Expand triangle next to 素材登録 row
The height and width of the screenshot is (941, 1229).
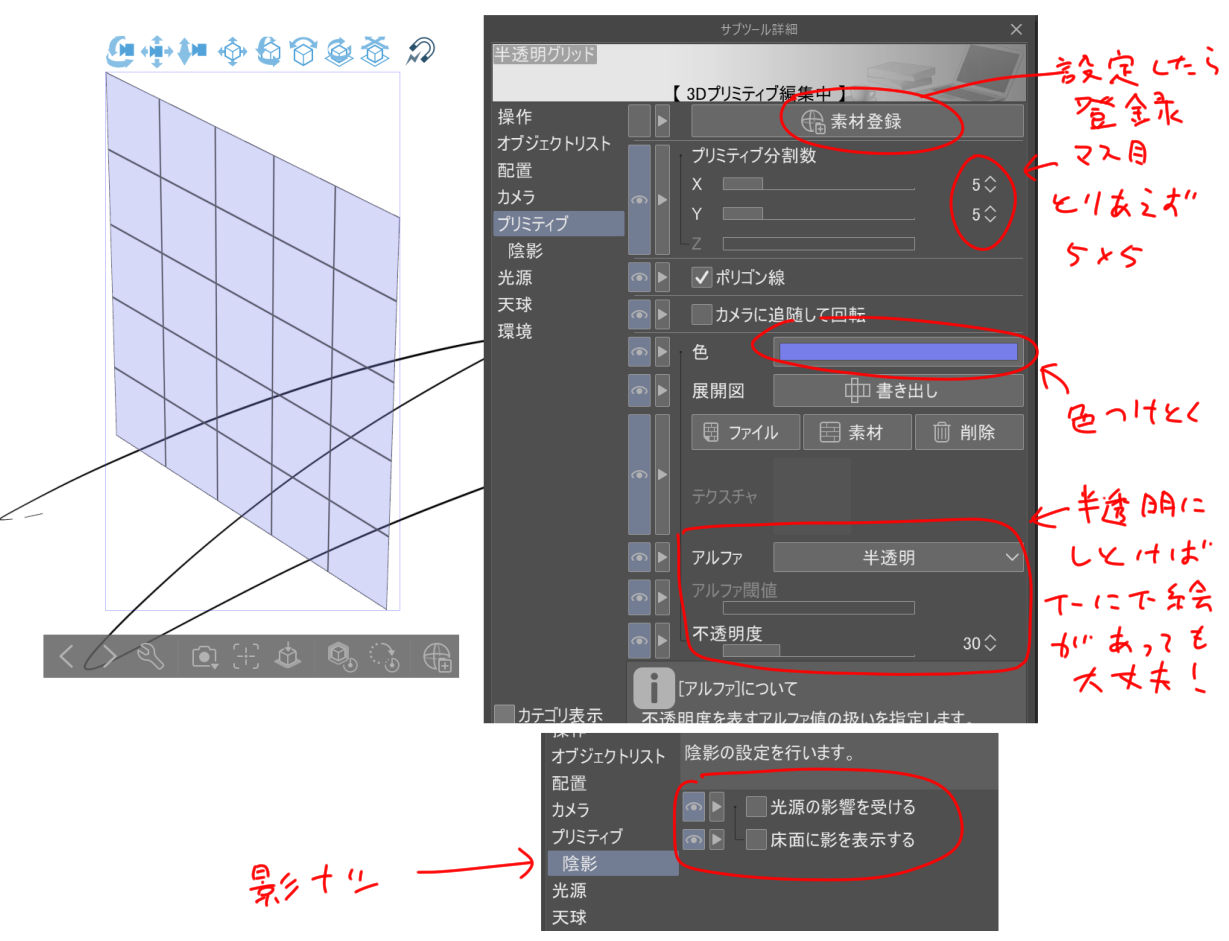point(662,121)
